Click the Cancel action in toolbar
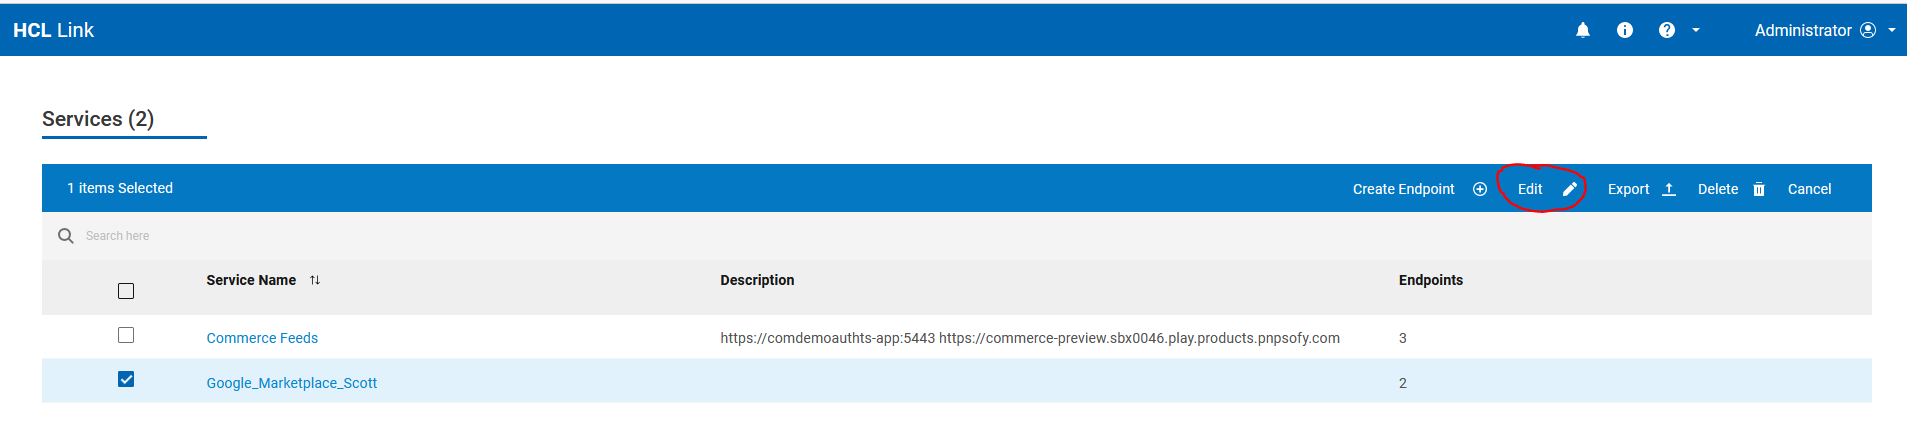Viewport: 1907px width, 434px height. pos(1809,189)
